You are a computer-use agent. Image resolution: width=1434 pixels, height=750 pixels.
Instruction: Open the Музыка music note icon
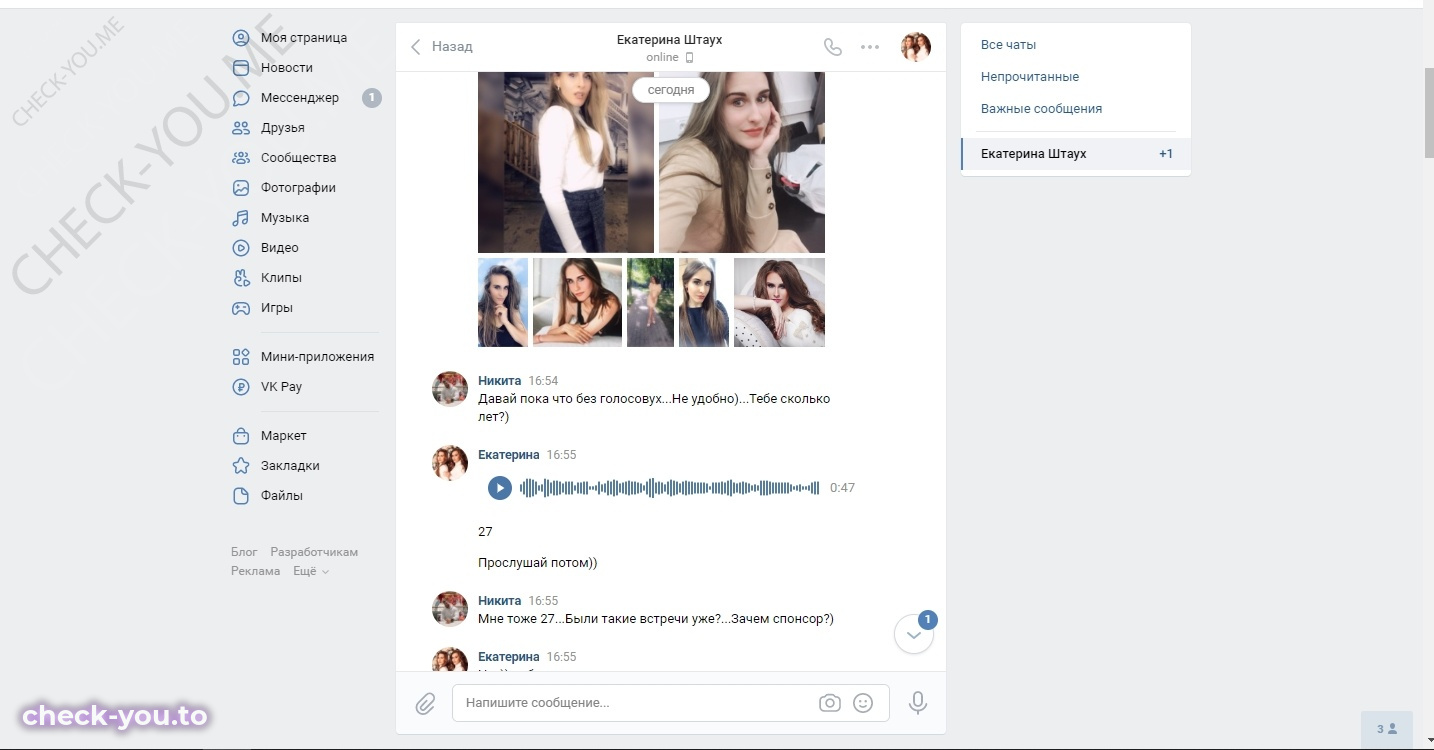pyautogui.click(x=241, y=218)
